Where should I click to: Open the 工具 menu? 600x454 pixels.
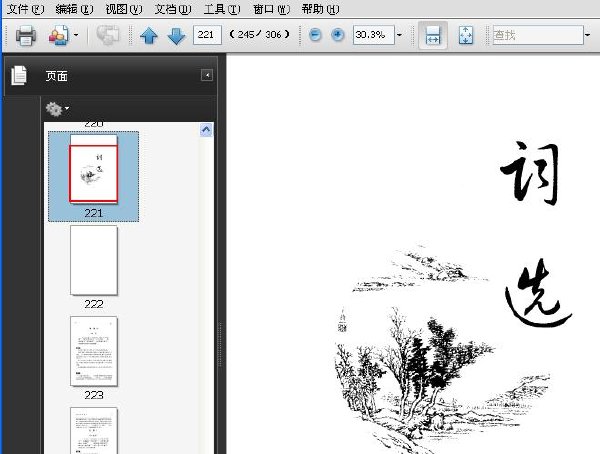click(222, 9)
